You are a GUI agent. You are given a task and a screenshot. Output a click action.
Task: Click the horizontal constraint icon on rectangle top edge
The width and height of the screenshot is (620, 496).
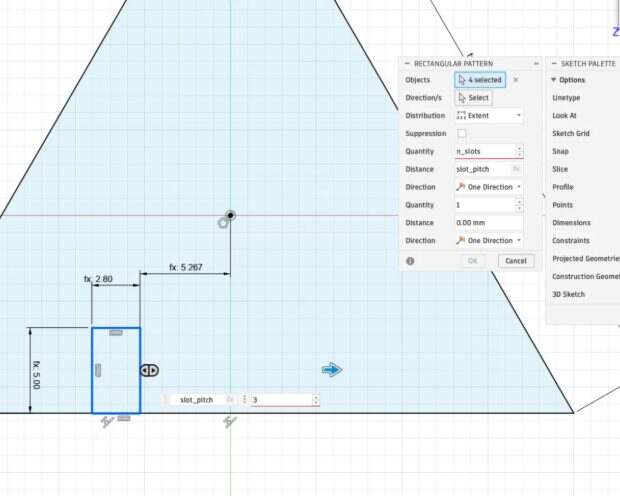tap(116, 333)
